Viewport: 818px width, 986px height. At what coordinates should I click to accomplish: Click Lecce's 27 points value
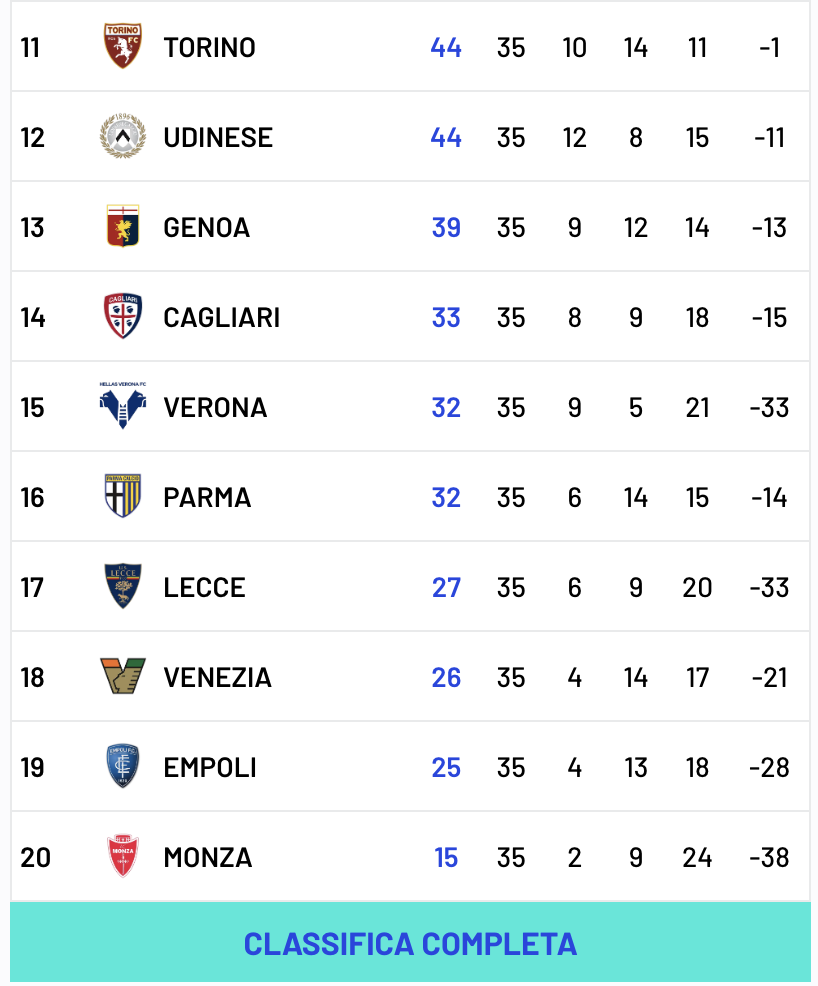click(446, 587)
